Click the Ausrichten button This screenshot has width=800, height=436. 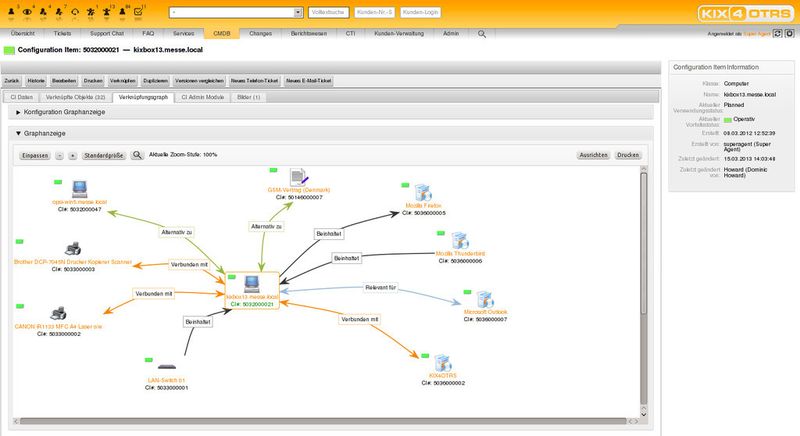(593, 155)
